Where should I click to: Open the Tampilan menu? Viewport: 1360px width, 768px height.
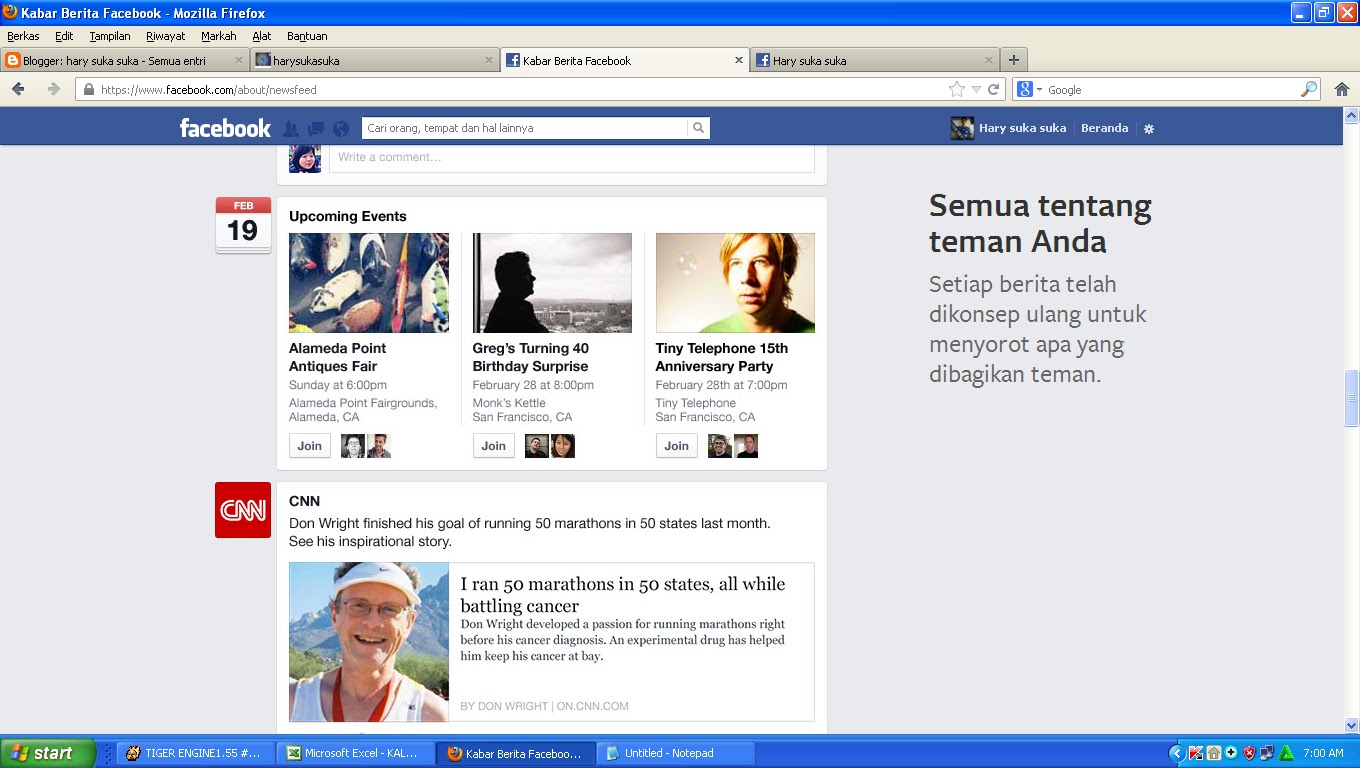click(x=110, y=36)
